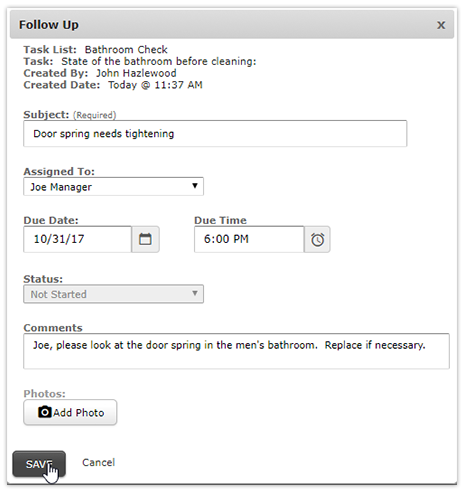The image size is (465, 493).
Task: Click into the Due Time field 6:00 PM
Action: [x=249, y=239]
